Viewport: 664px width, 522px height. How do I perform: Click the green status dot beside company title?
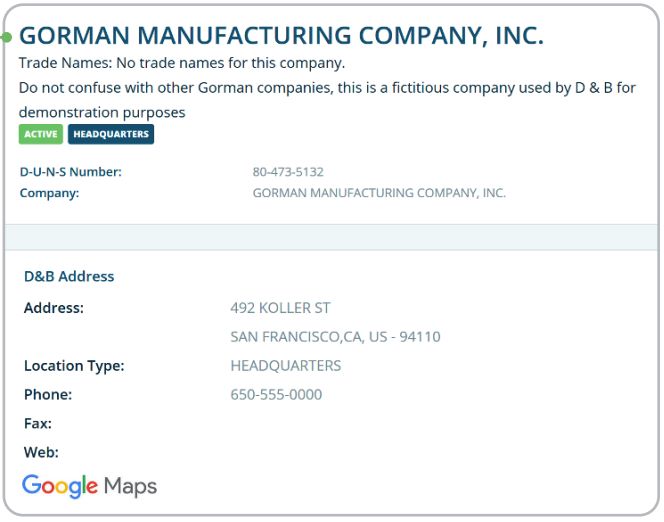[6, 38]
